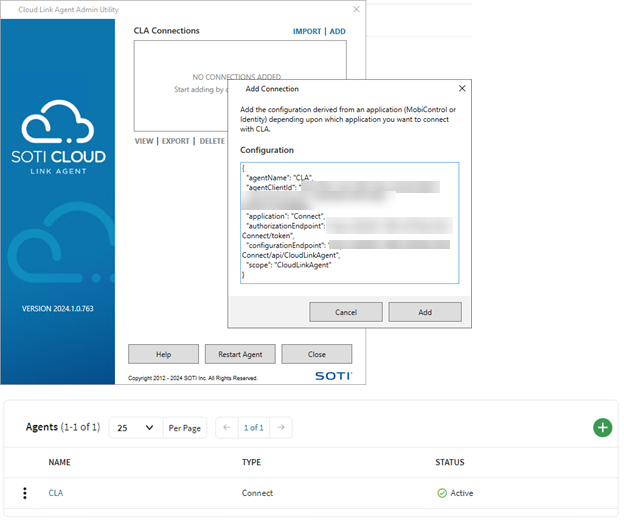Image resolution: width=624 pixels, height=521 pixels.
Task: Click the Active status checkmark icon
Action: 441,493
